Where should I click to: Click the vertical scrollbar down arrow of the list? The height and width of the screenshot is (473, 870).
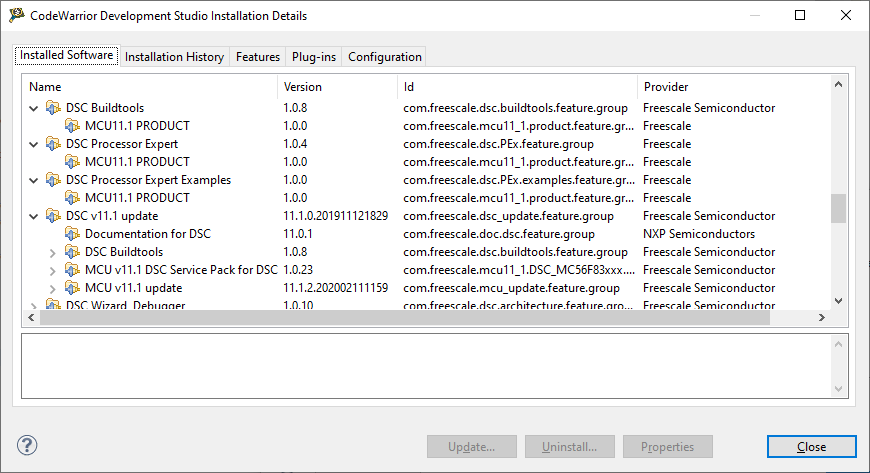coord(839,300)
